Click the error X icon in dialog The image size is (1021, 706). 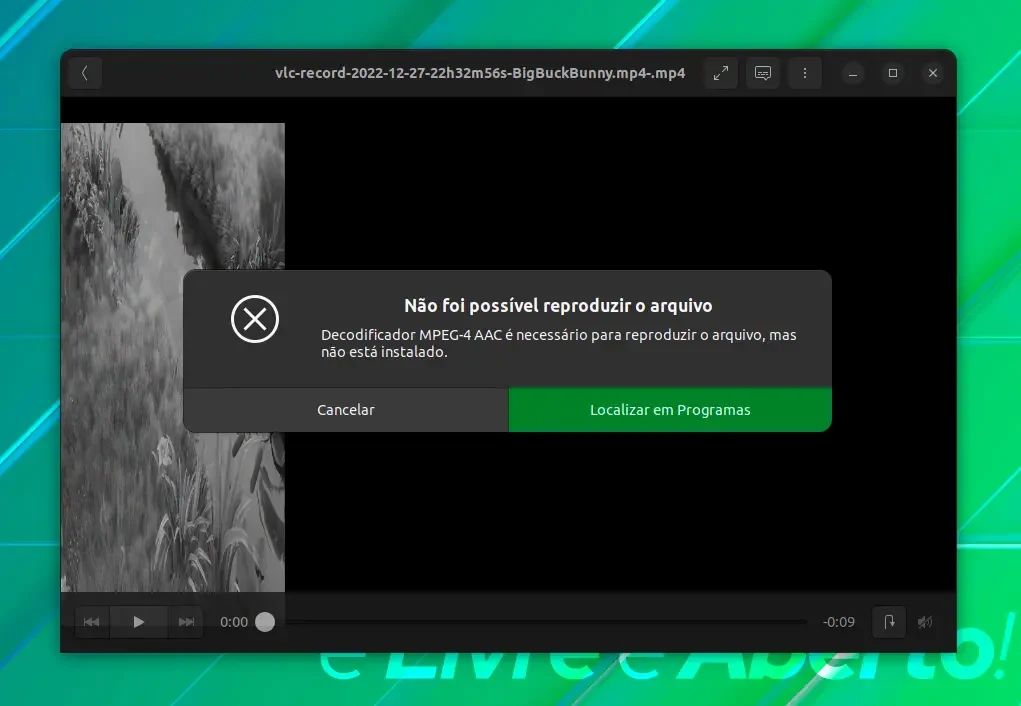pos(255,319)
